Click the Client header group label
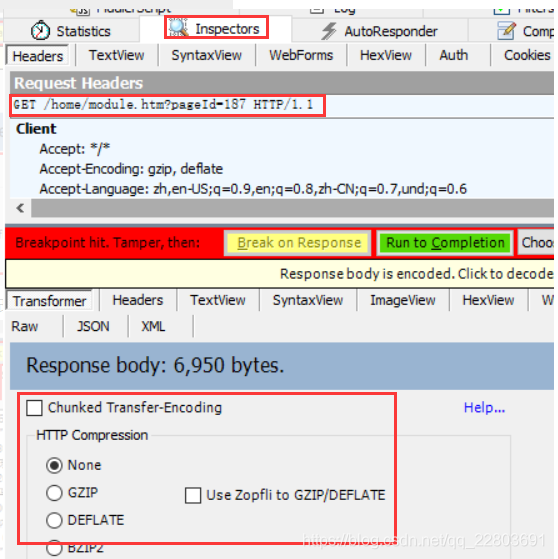 pos(36,129)
